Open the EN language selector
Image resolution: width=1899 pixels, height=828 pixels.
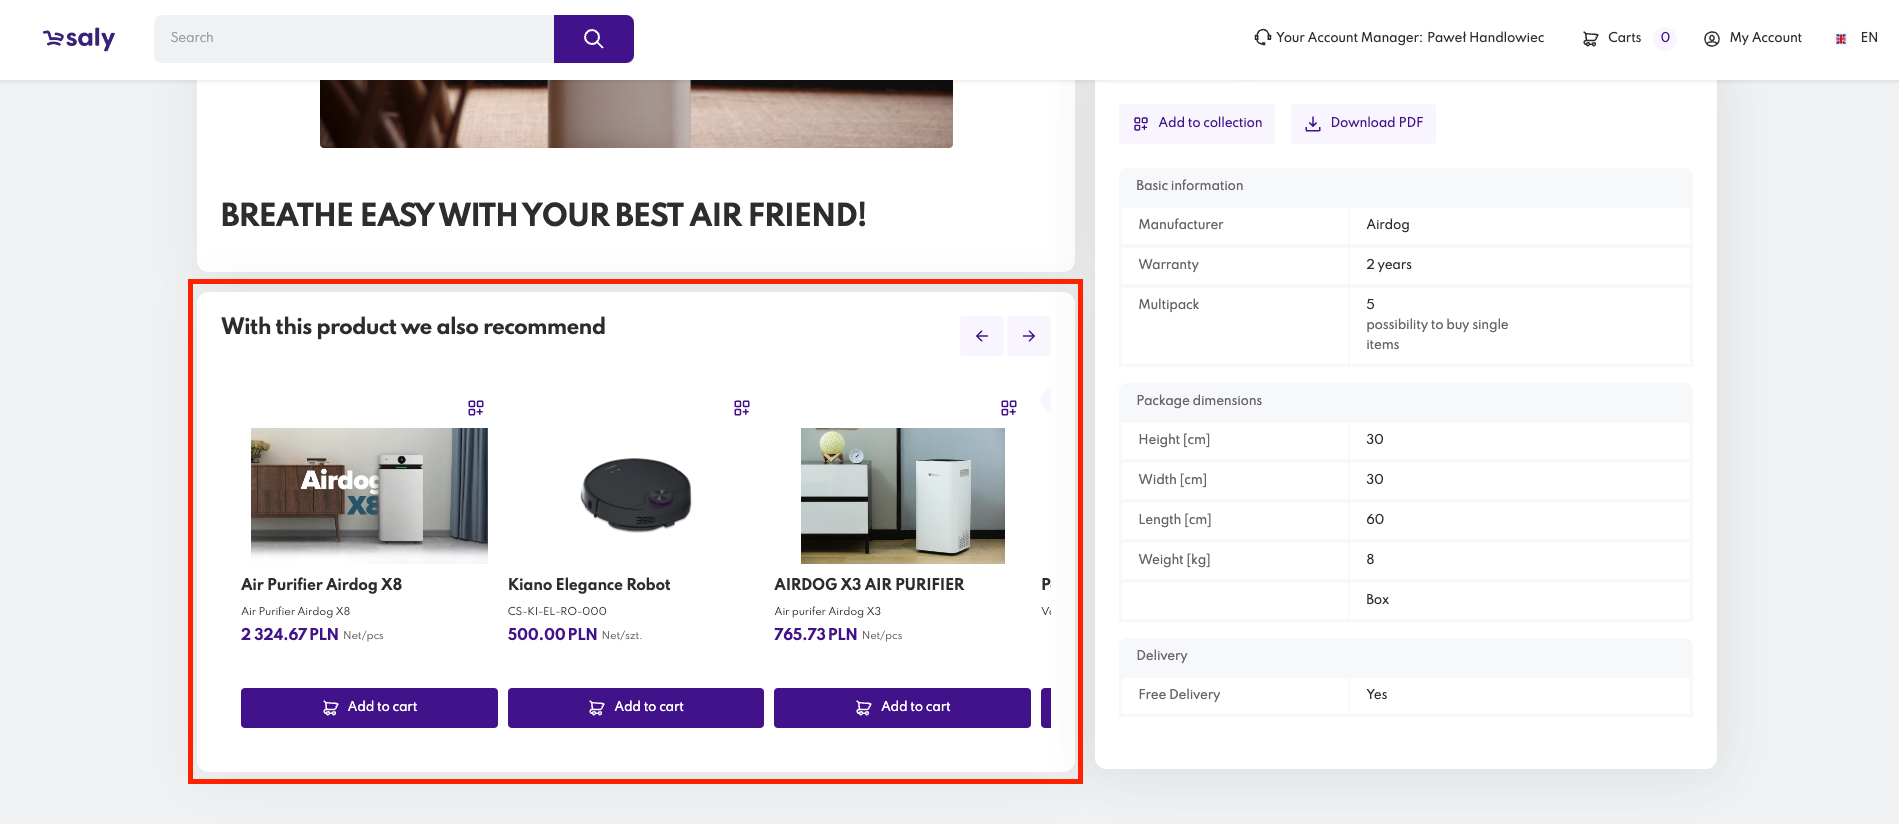tap(1857, 38)
